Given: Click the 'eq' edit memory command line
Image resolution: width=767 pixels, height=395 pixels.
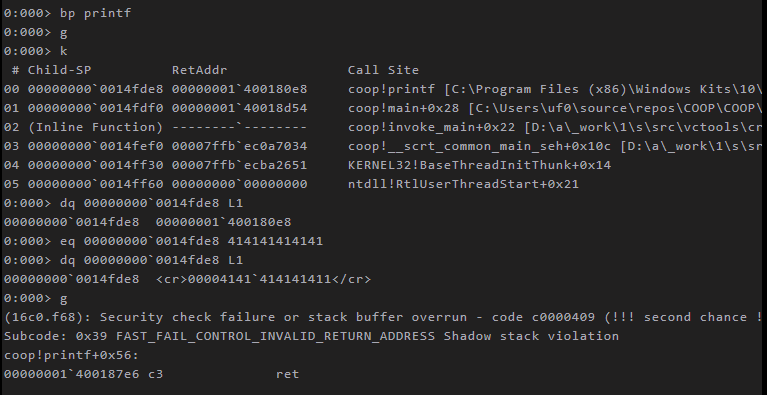Looking at the screenshot, I should 163,241.
